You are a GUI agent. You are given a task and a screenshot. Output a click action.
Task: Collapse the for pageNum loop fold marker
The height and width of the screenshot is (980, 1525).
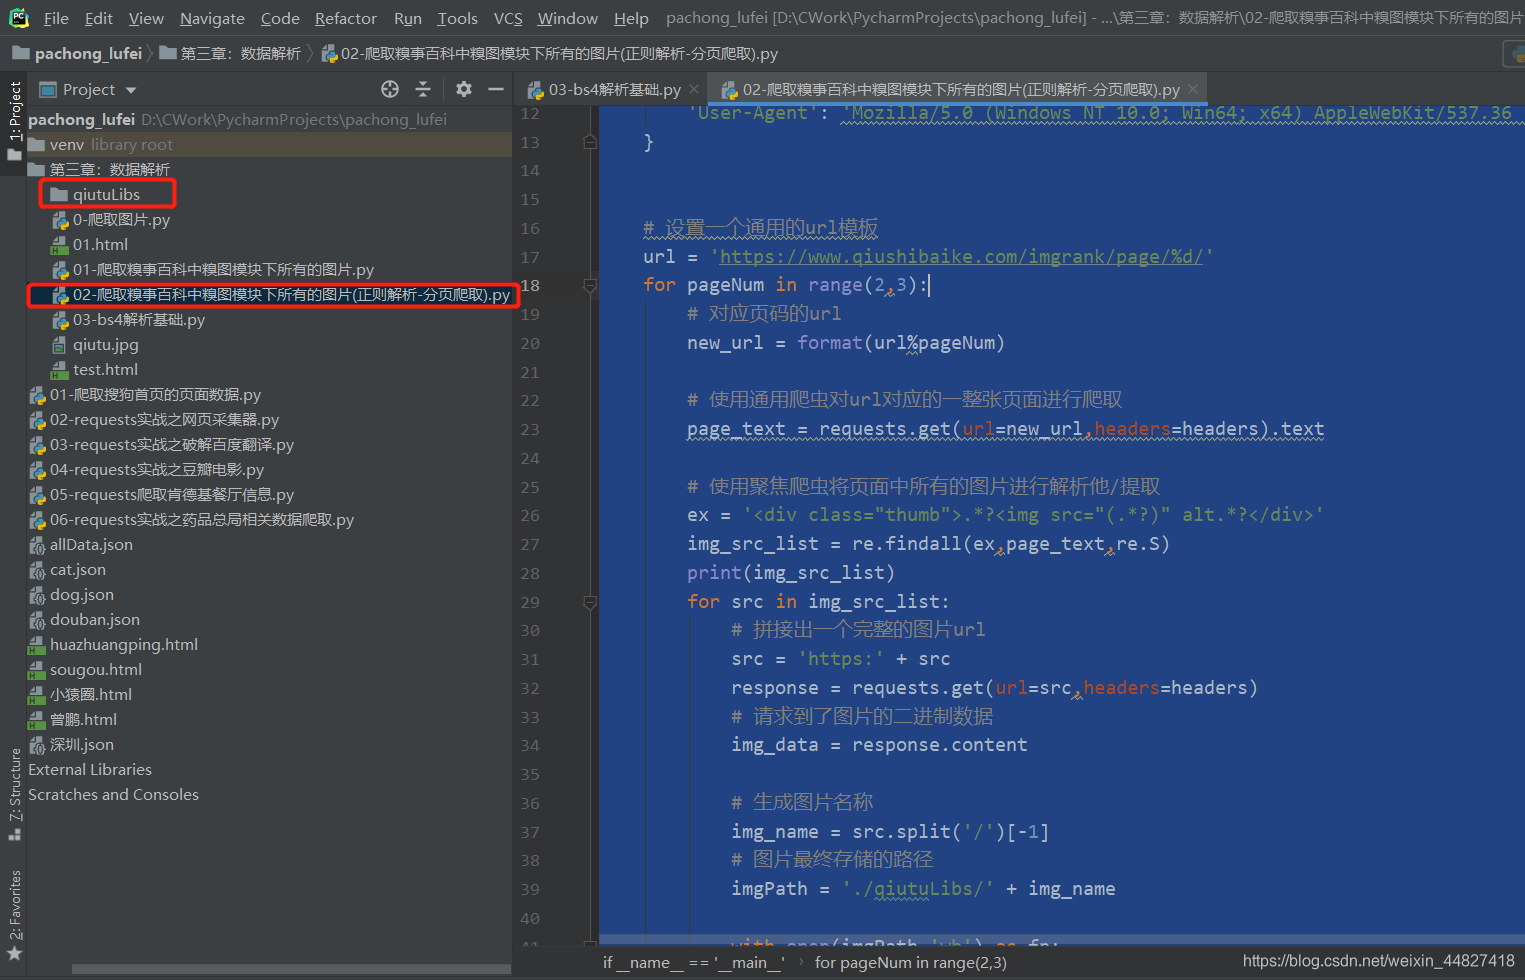[x=590, y=286]
